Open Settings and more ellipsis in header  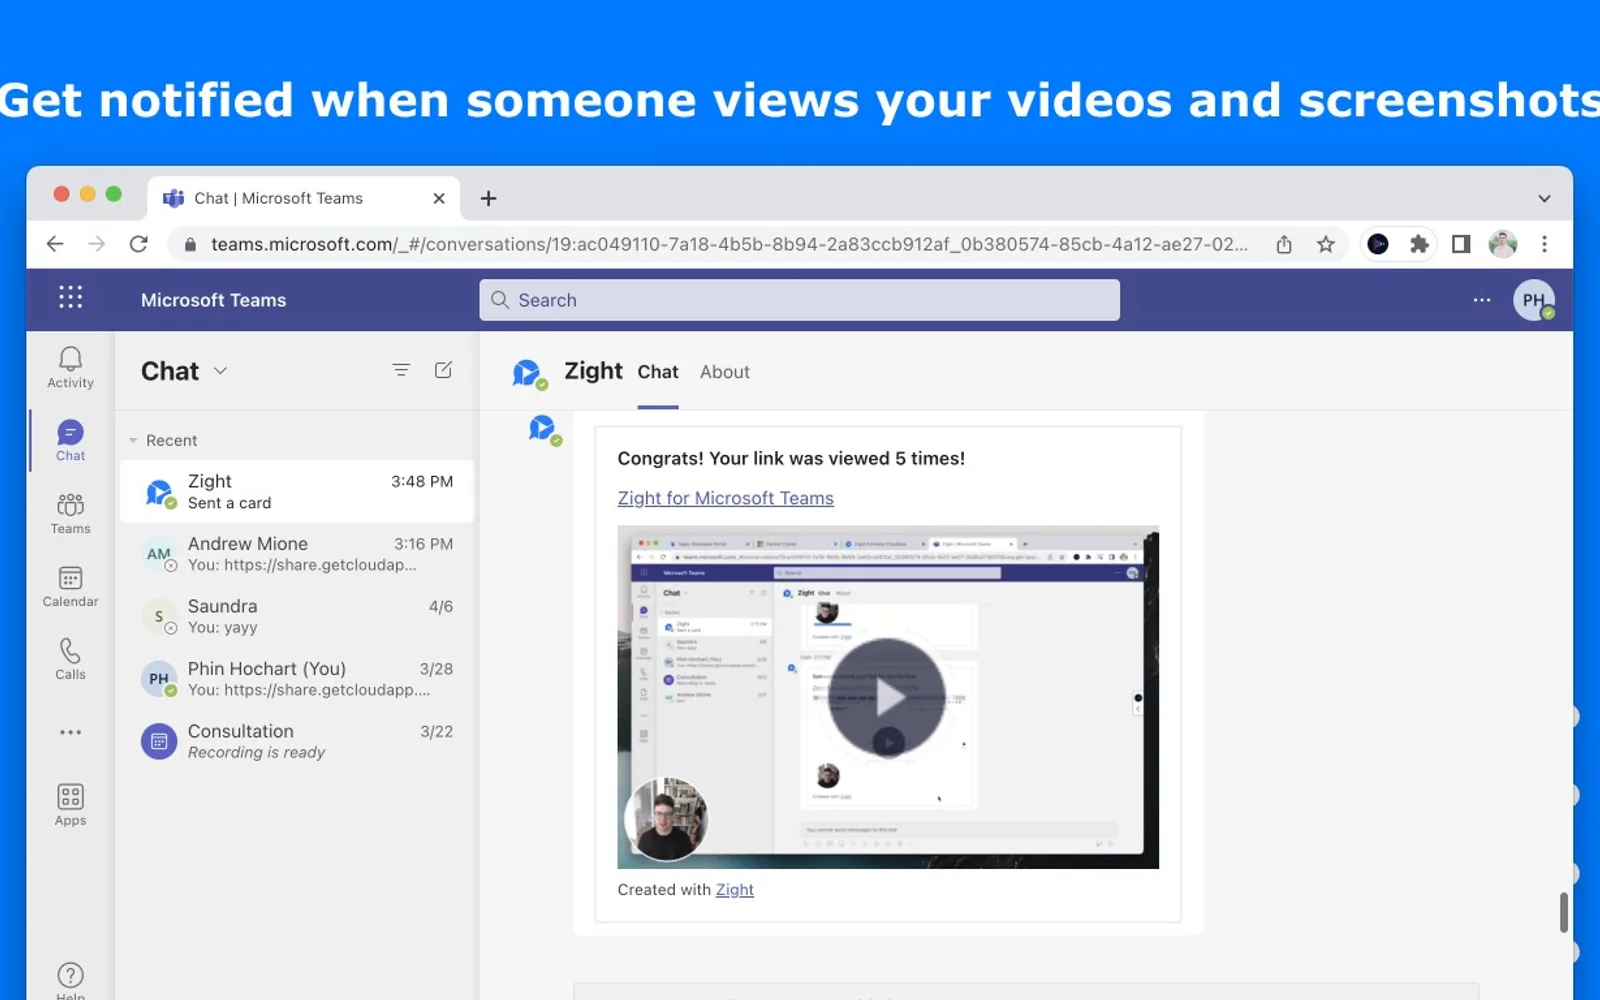[1481, 300]
